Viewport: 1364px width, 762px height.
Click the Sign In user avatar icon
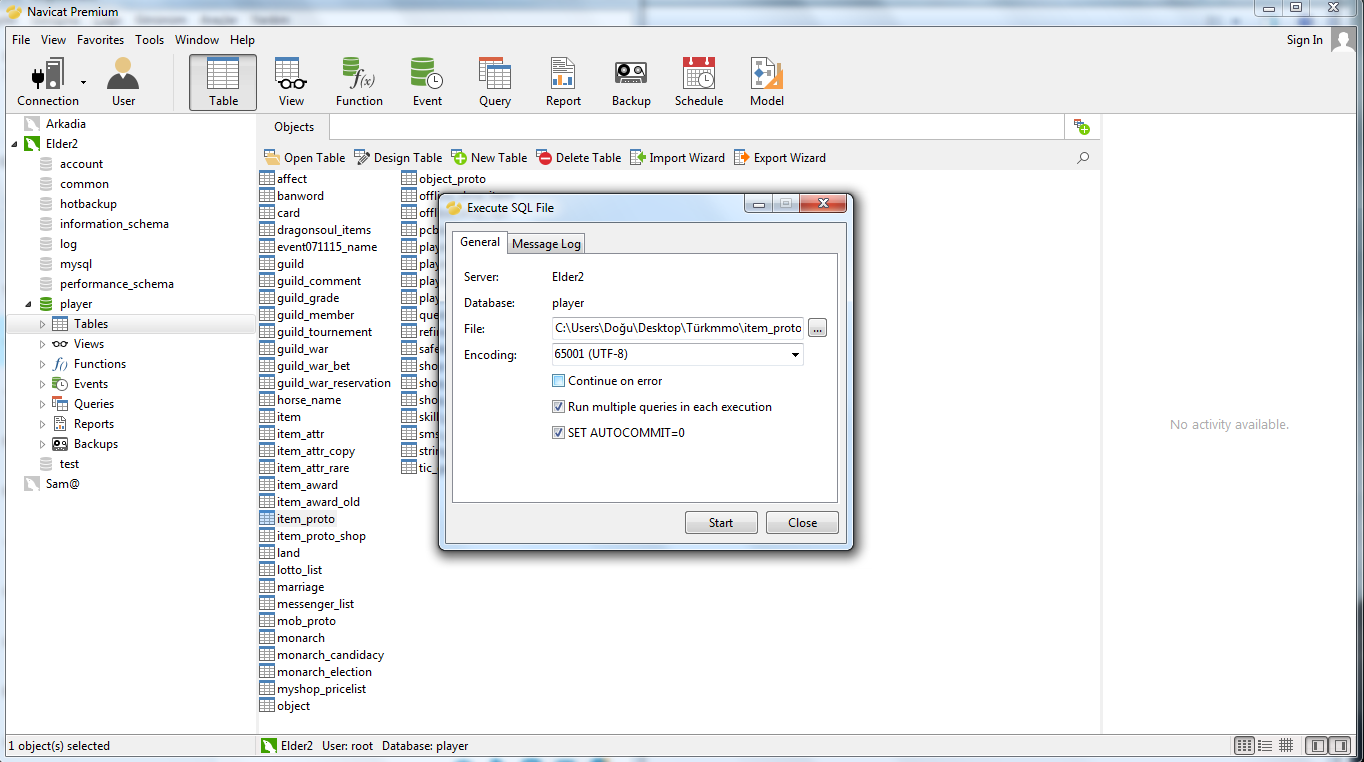click(x=1344, y=41)
